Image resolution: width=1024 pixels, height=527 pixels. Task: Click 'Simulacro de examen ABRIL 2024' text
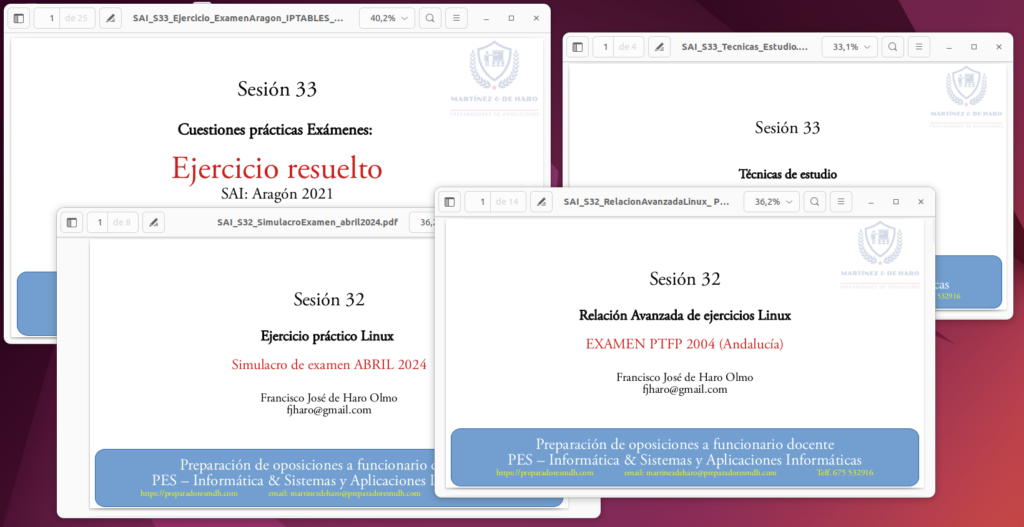coord(328,365)
